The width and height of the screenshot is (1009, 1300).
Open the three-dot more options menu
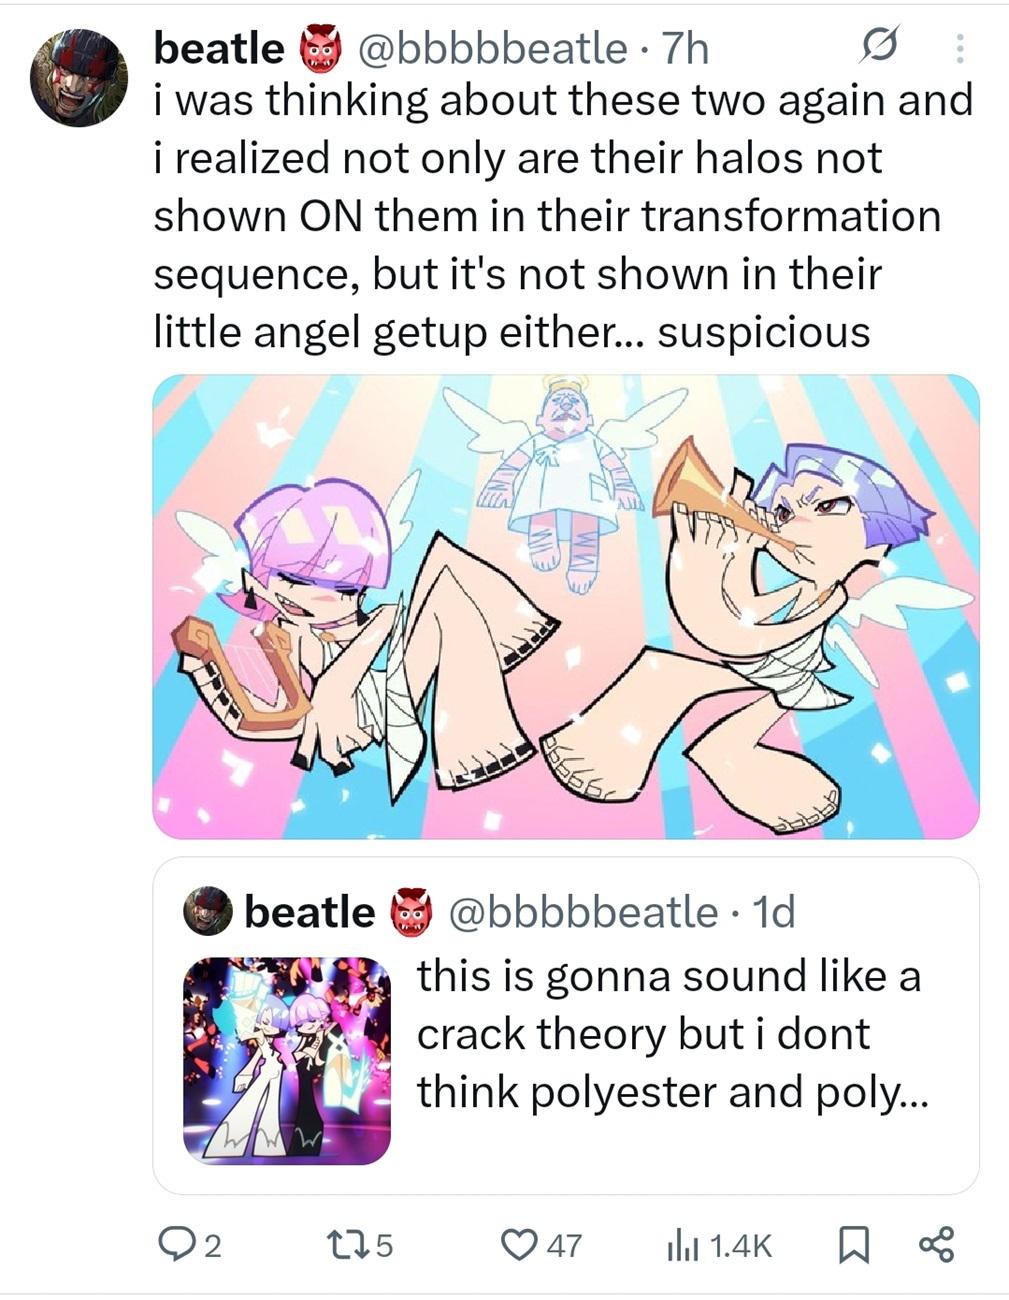(x=959, y=48)
